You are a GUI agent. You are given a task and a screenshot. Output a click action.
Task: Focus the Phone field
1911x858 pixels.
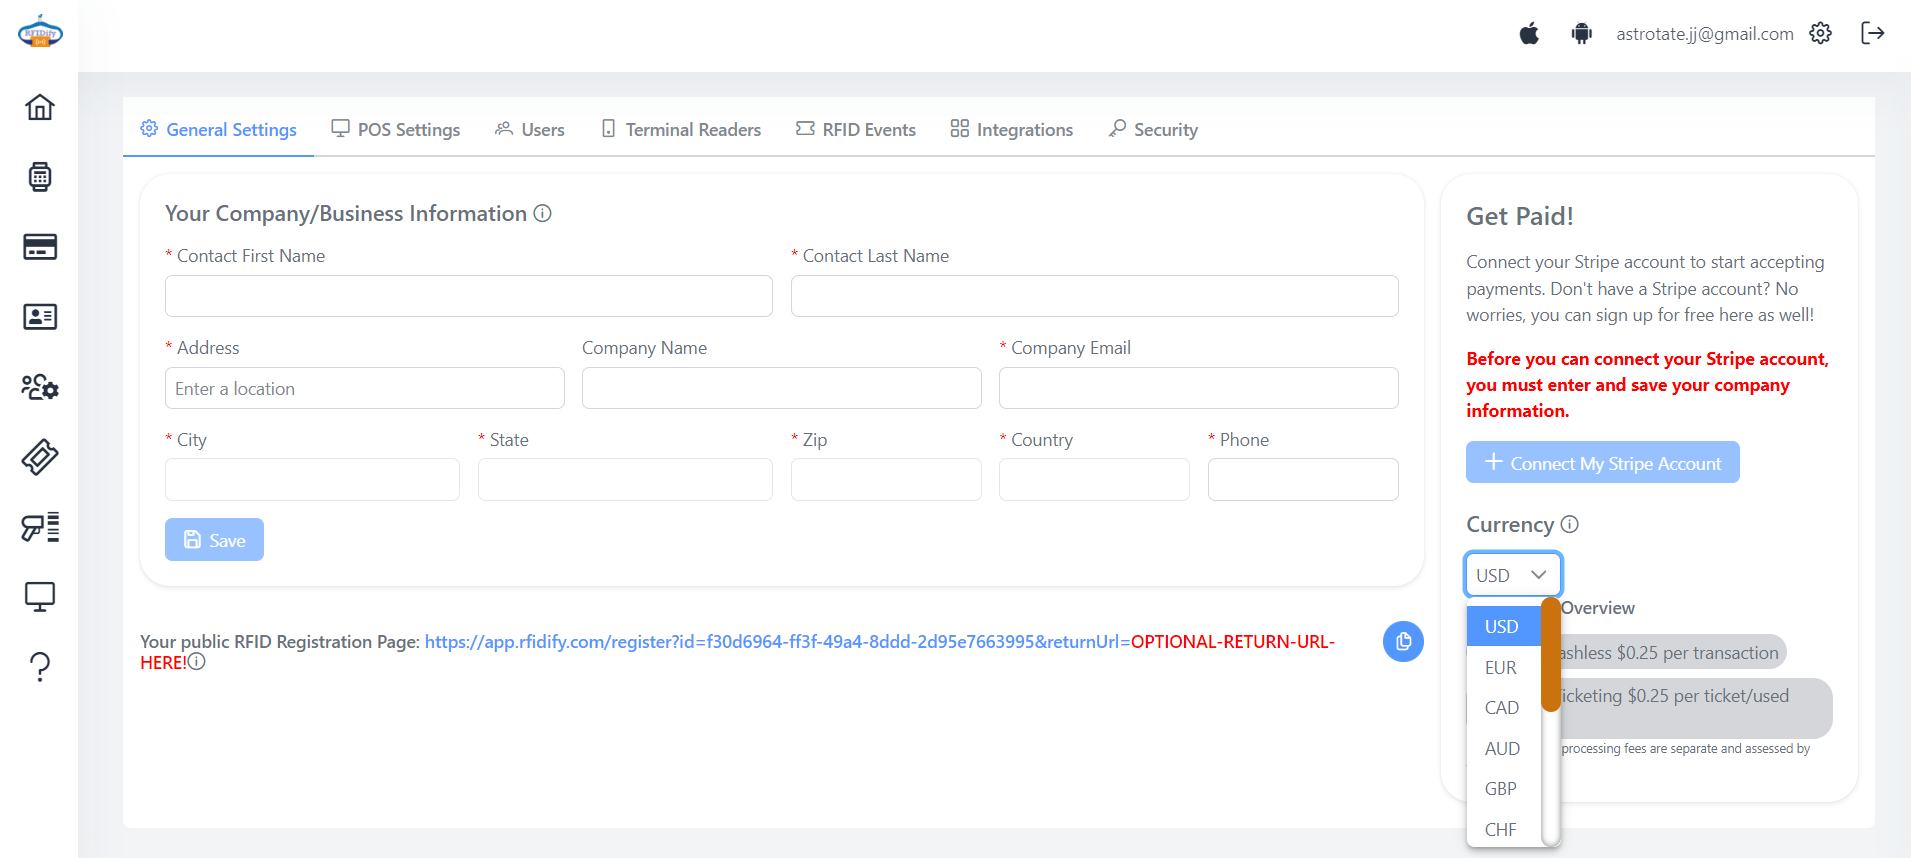click(1303, 479)
